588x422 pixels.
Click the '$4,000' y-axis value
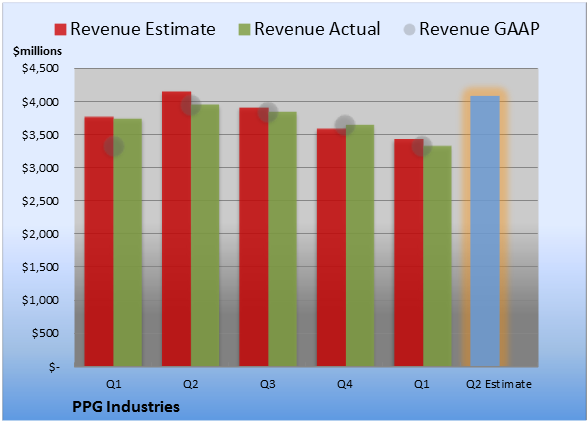[x=40, y=102]
